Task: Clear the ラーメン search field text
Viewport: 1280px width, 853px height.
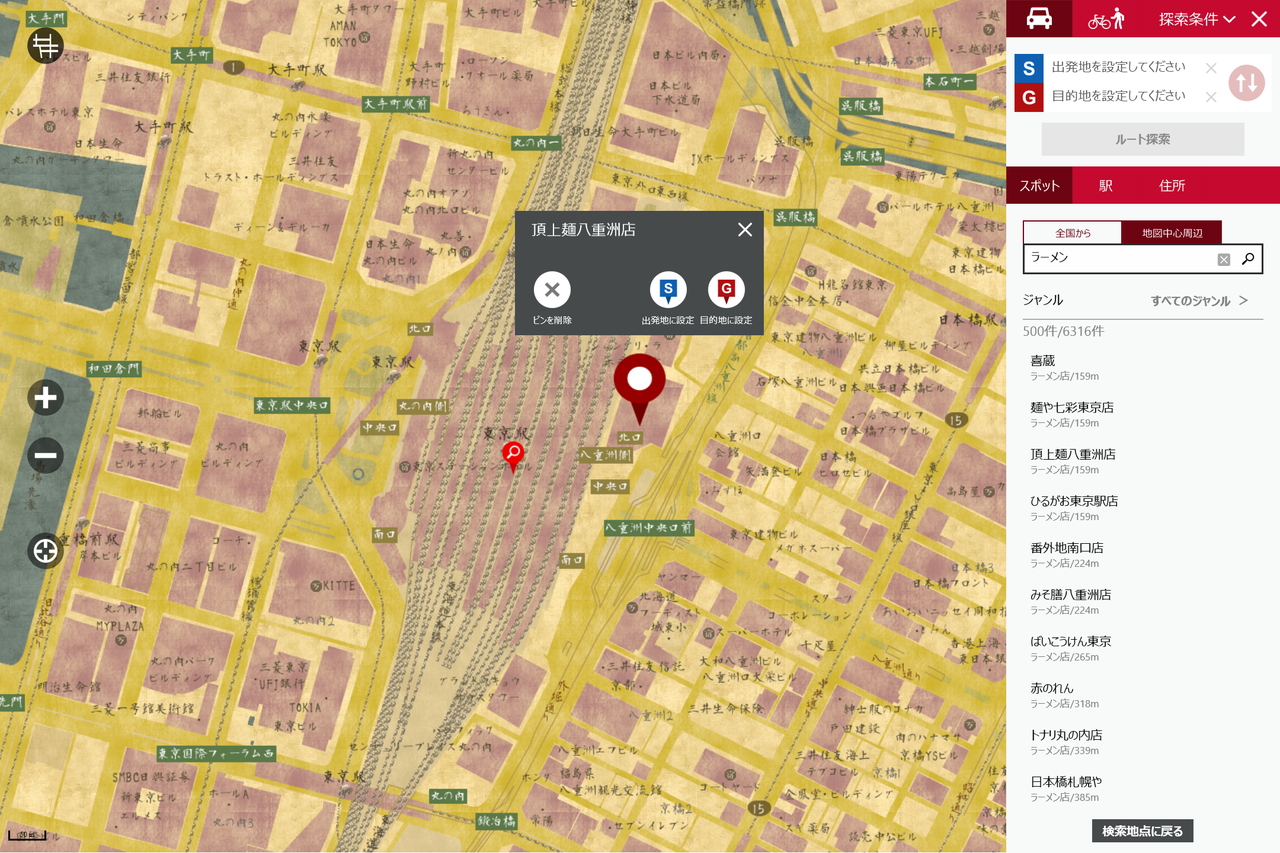Action: point(1223,259)
